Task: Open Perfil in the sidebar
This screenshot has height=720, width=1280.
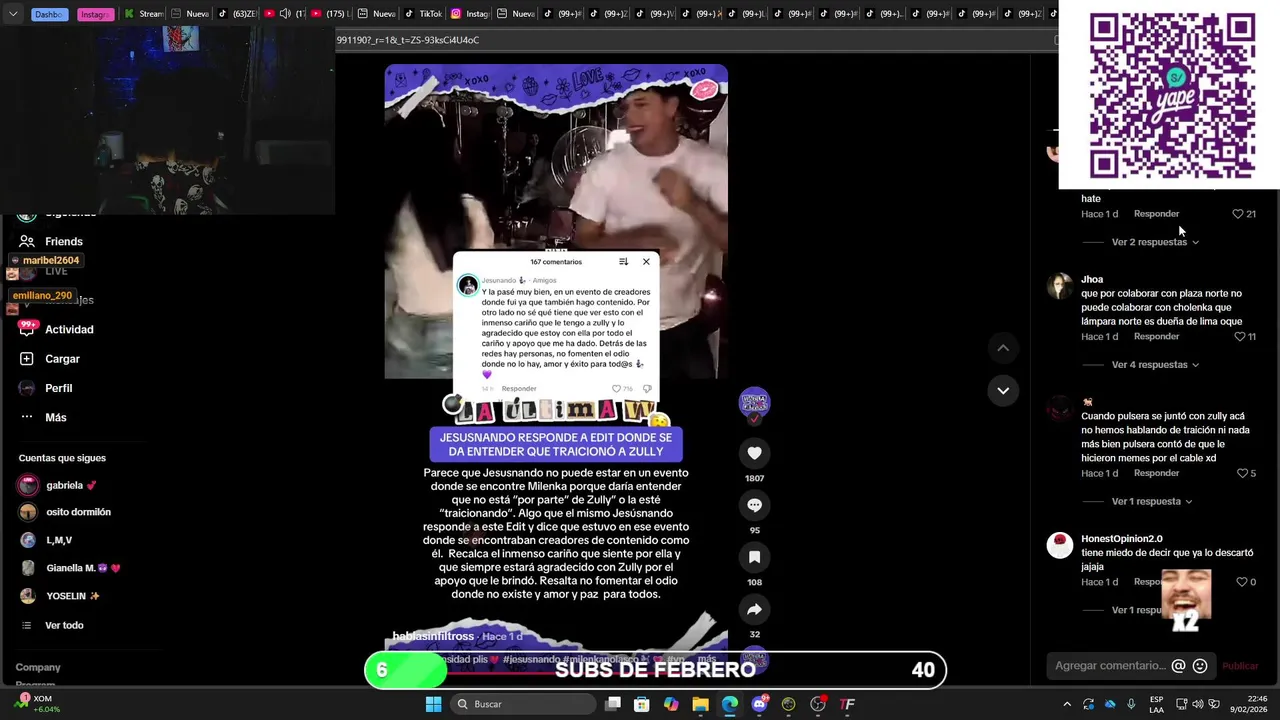Action: (46, 388)
